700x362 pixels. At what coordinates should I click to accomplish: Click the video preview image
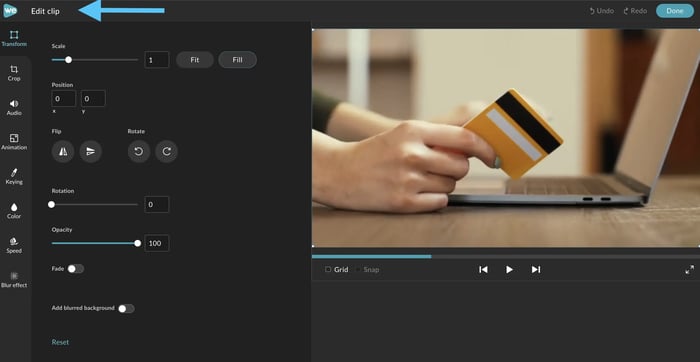pyautogui.click(x=506, y=138)
